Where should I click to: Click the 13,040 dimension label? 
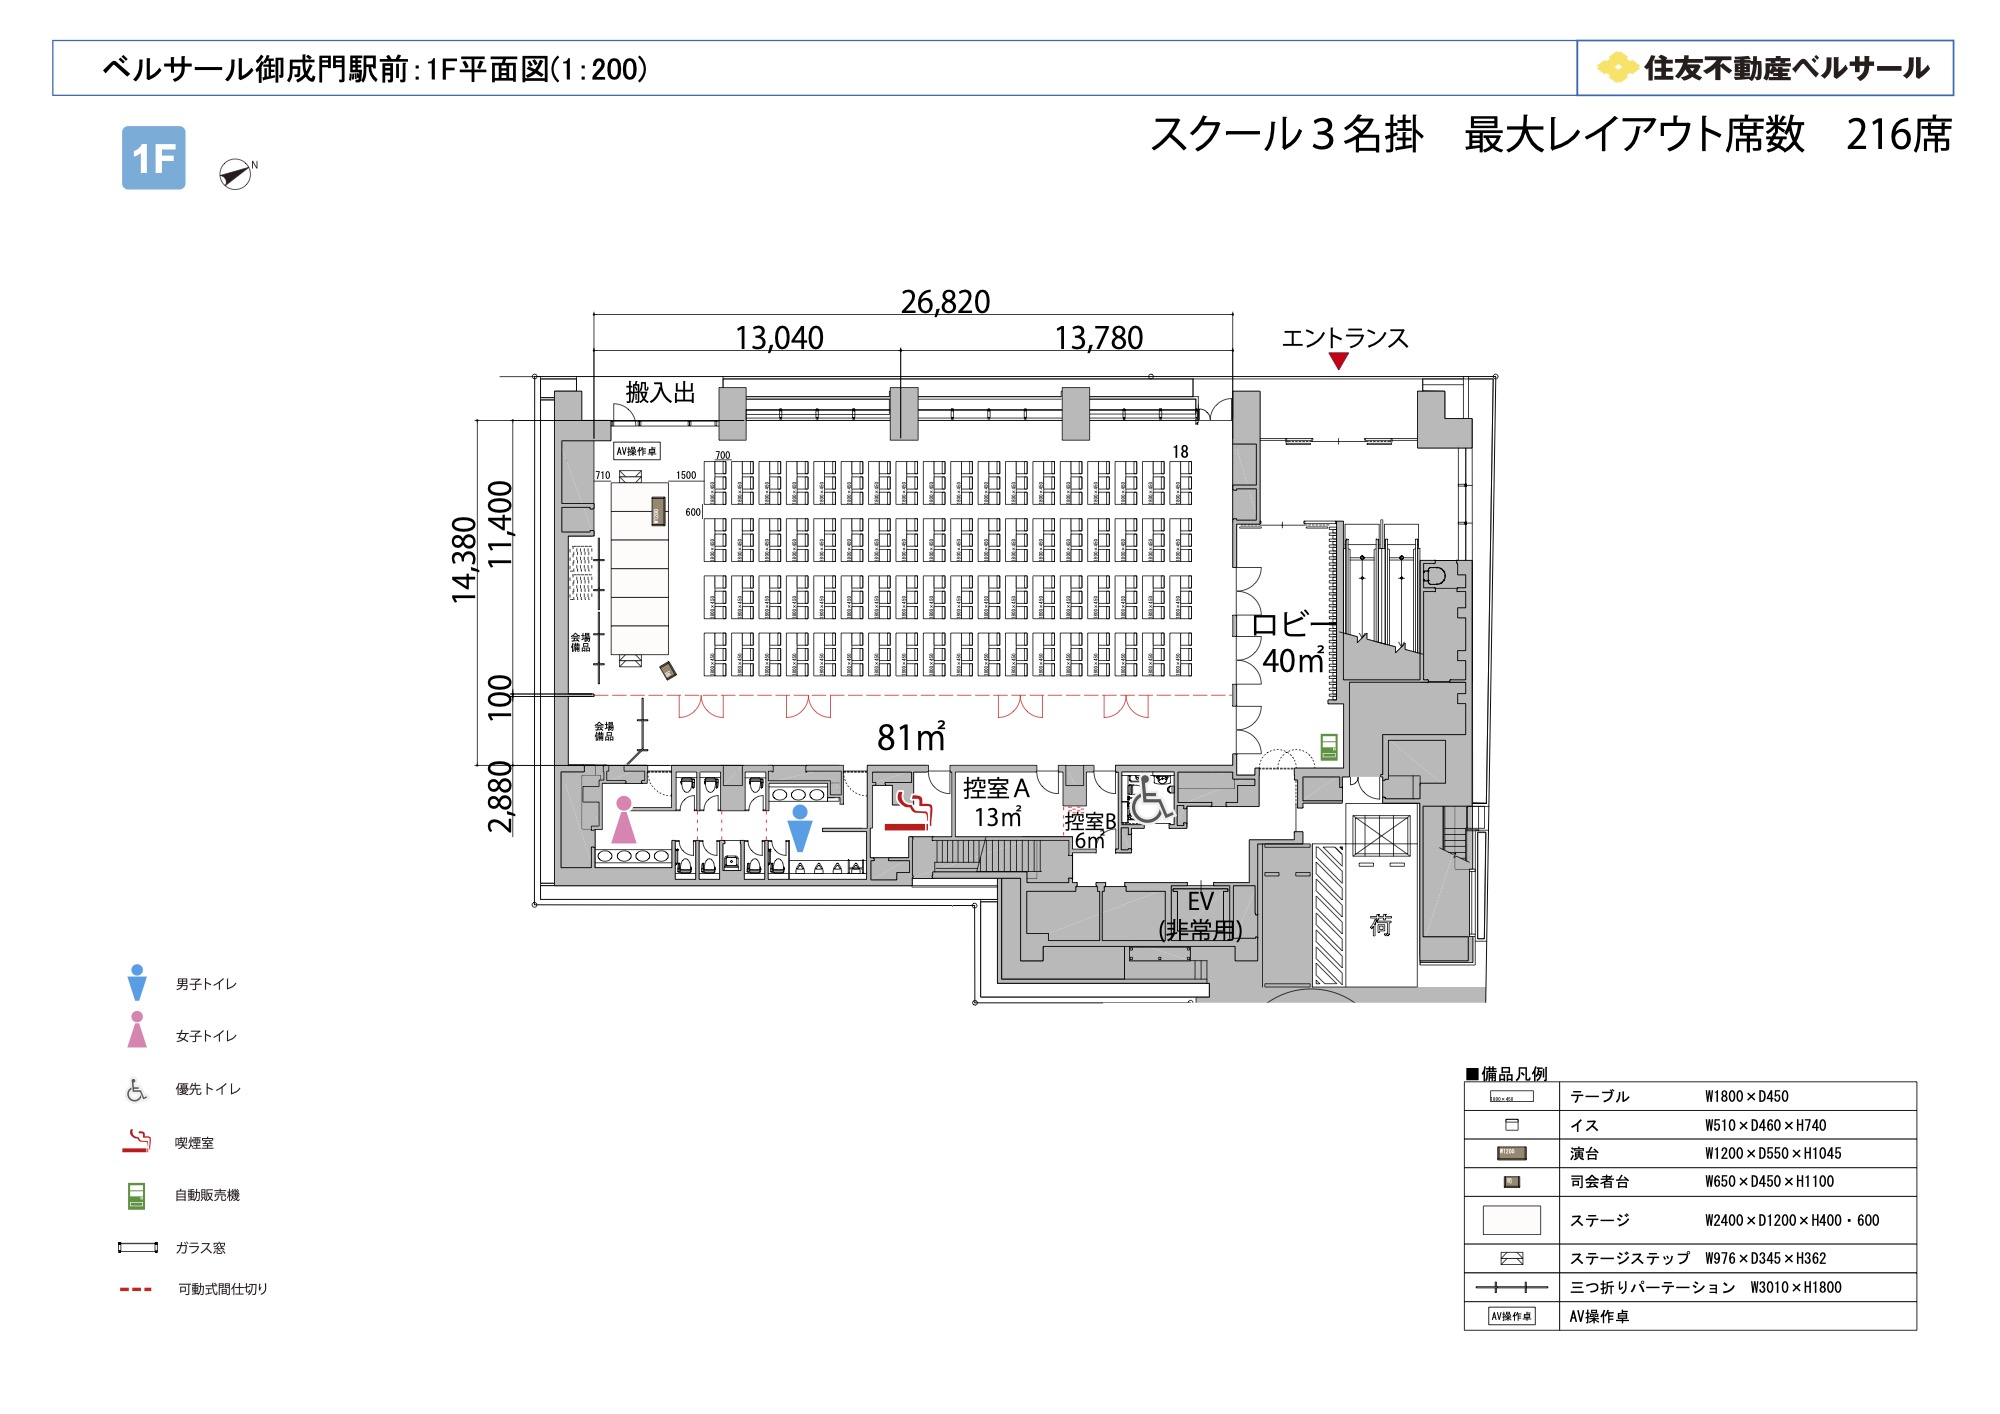pos(779,338)
